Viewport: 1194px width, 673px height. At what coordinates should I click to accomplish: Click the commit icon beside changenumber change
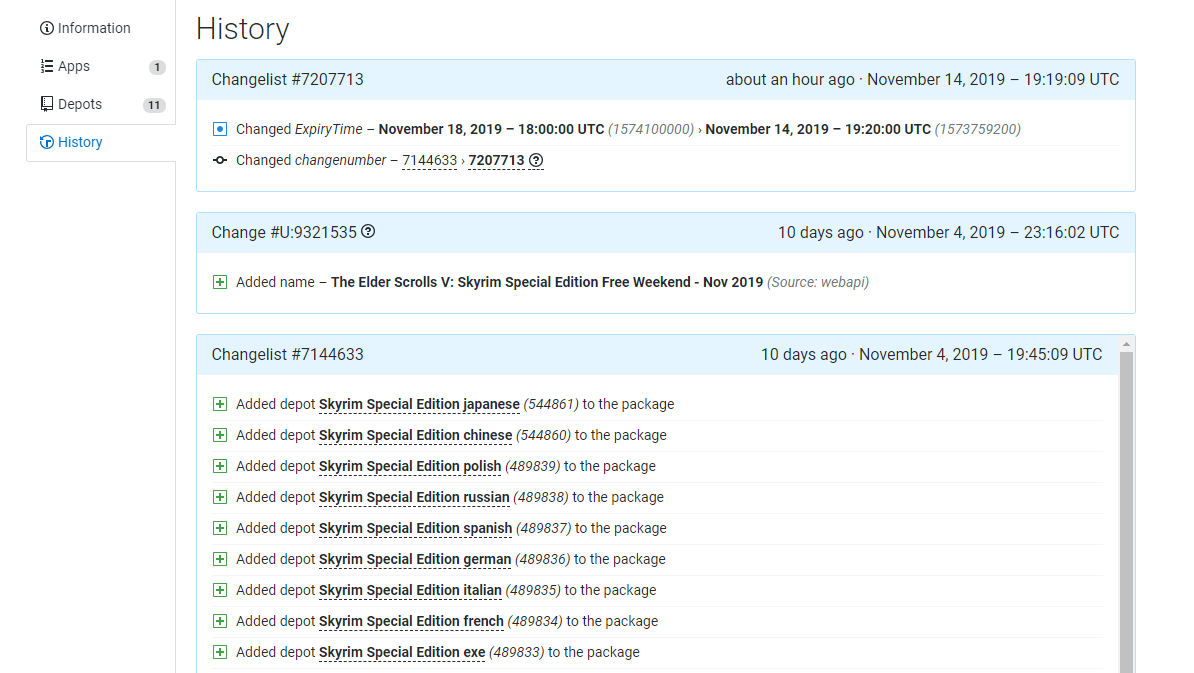[x=220, y=161]
